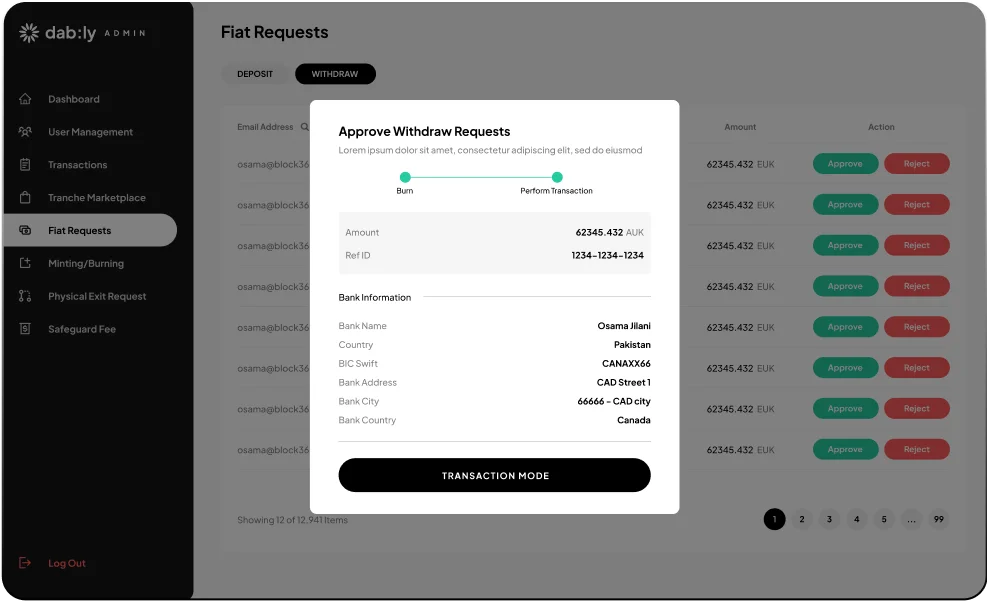Click the Log Out icon
987x601 pixels.
click(26, 564)
